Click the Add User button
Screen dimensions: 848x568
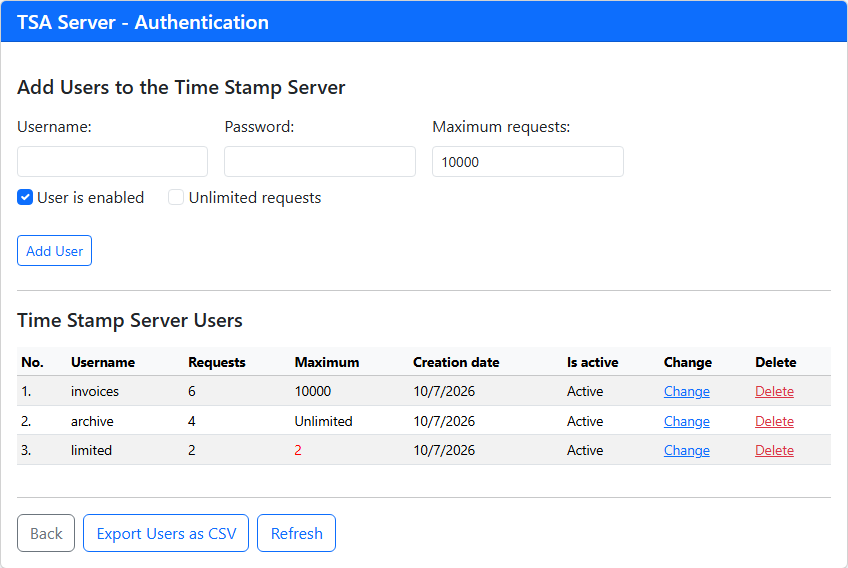55,250
